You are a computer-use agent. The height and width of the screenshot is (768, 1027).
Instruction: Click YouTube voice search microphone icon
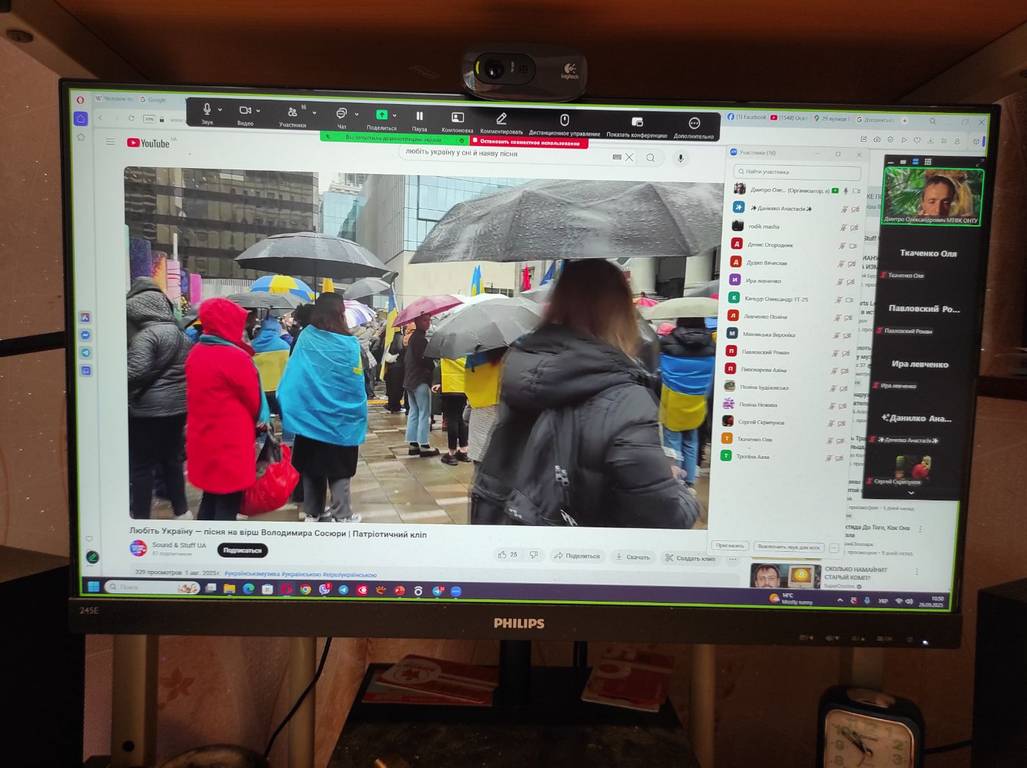click(680, 158)
